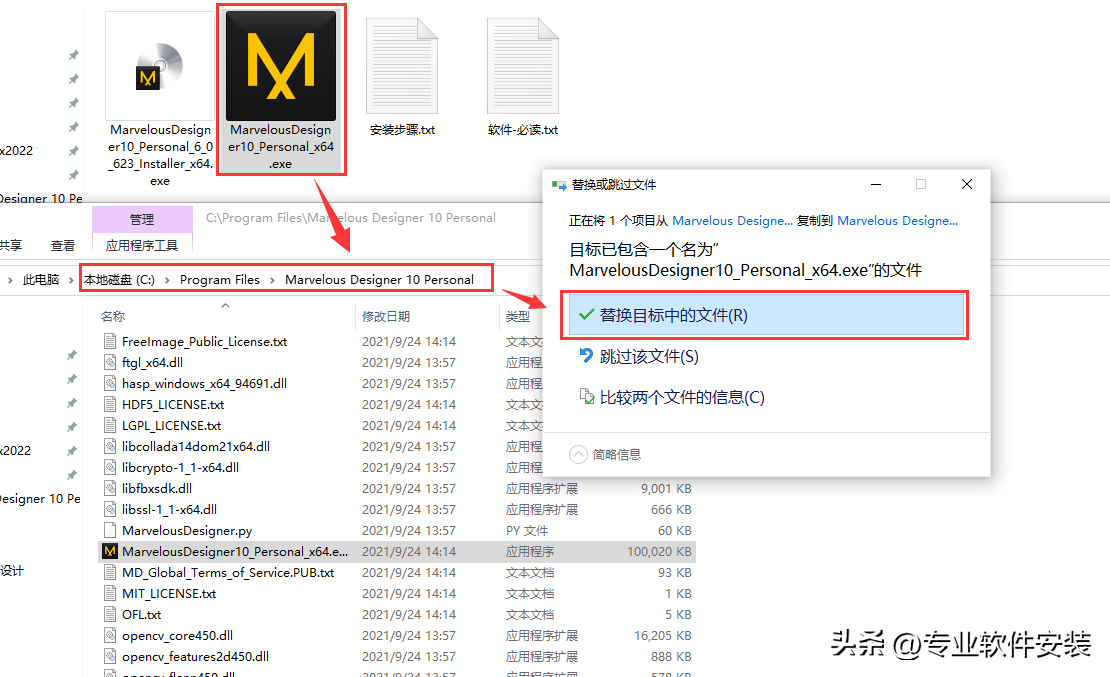
Task: Click the 9,001 KB size cell
Action: pos(666,489)
